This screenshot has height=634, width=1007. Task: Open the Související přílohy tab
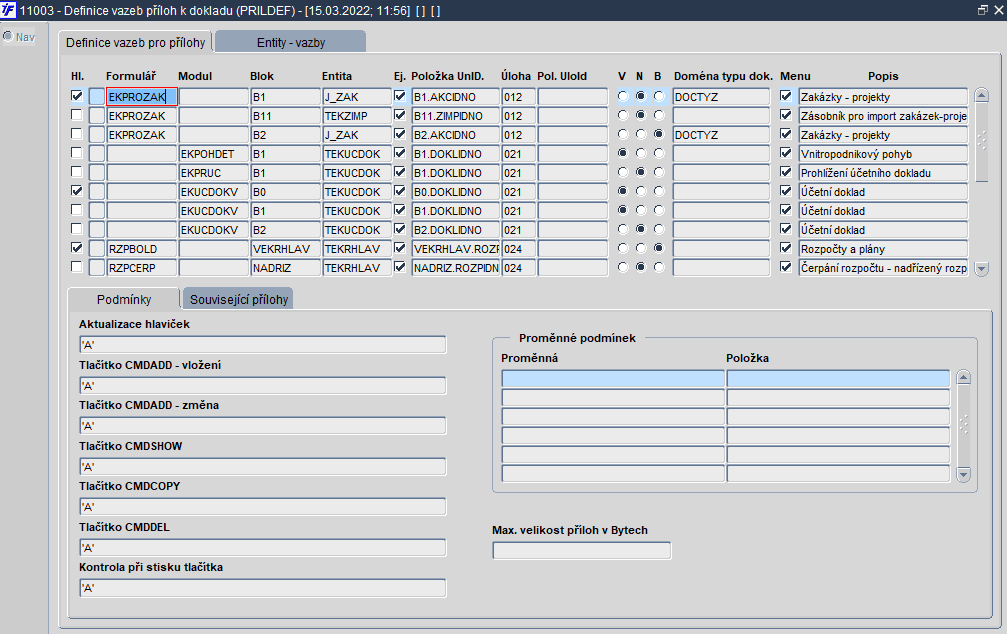point(239,299)
